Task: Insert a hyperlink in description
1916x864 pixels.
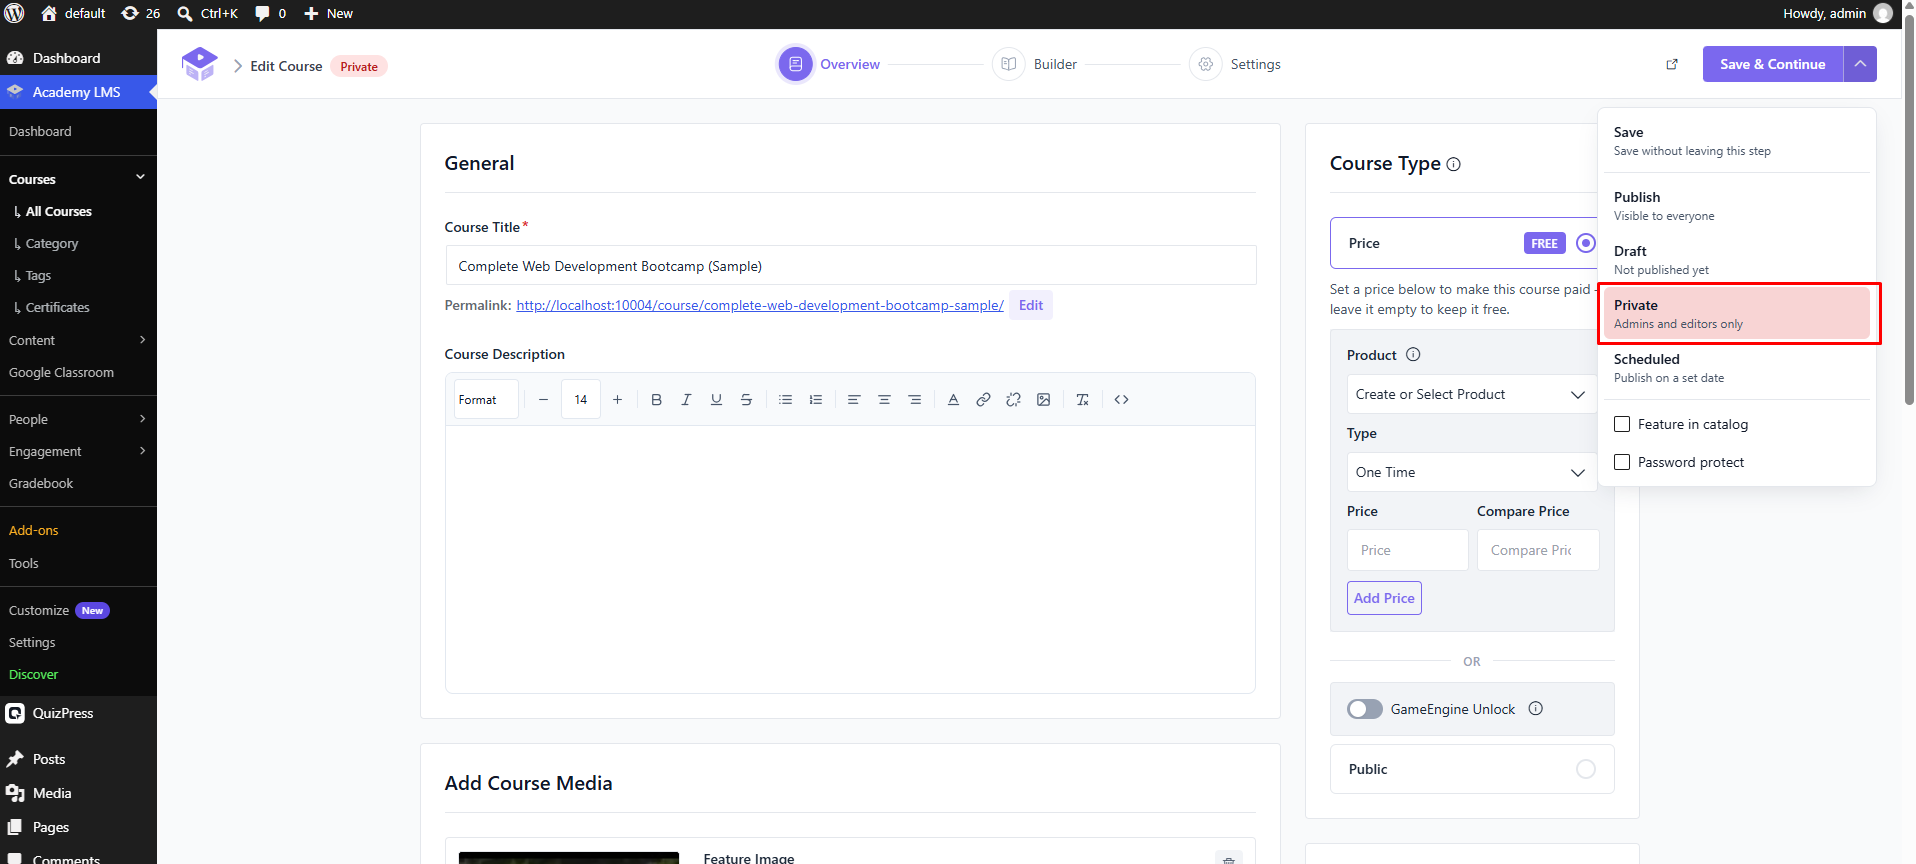Action: click(x=983, y=399)
